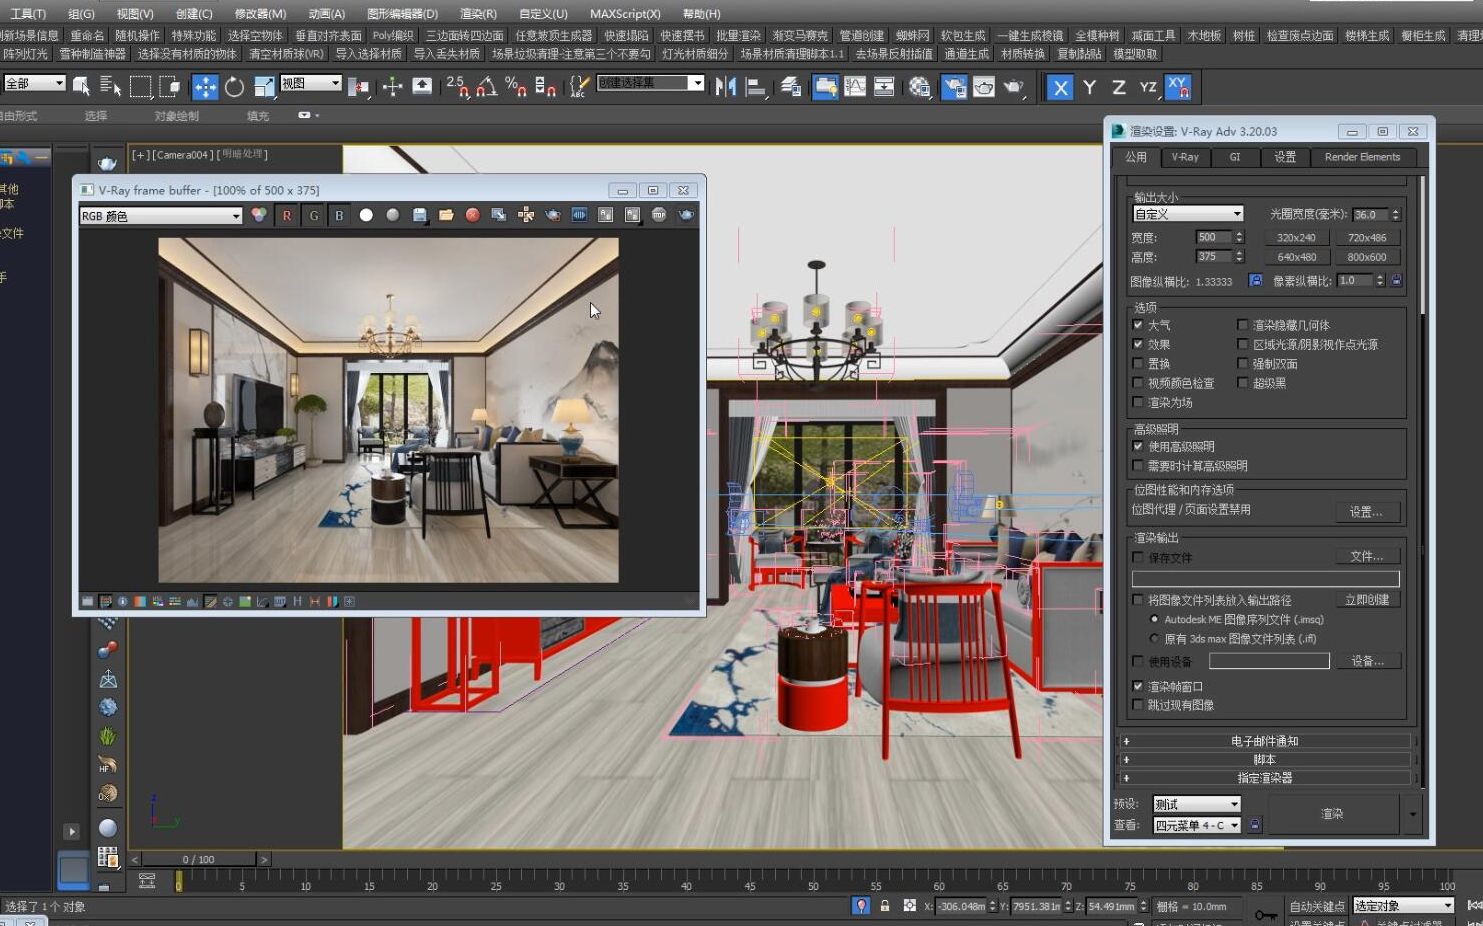
Task: Enable 视频颜色检查 checkbox
Action: [1137, 383]
